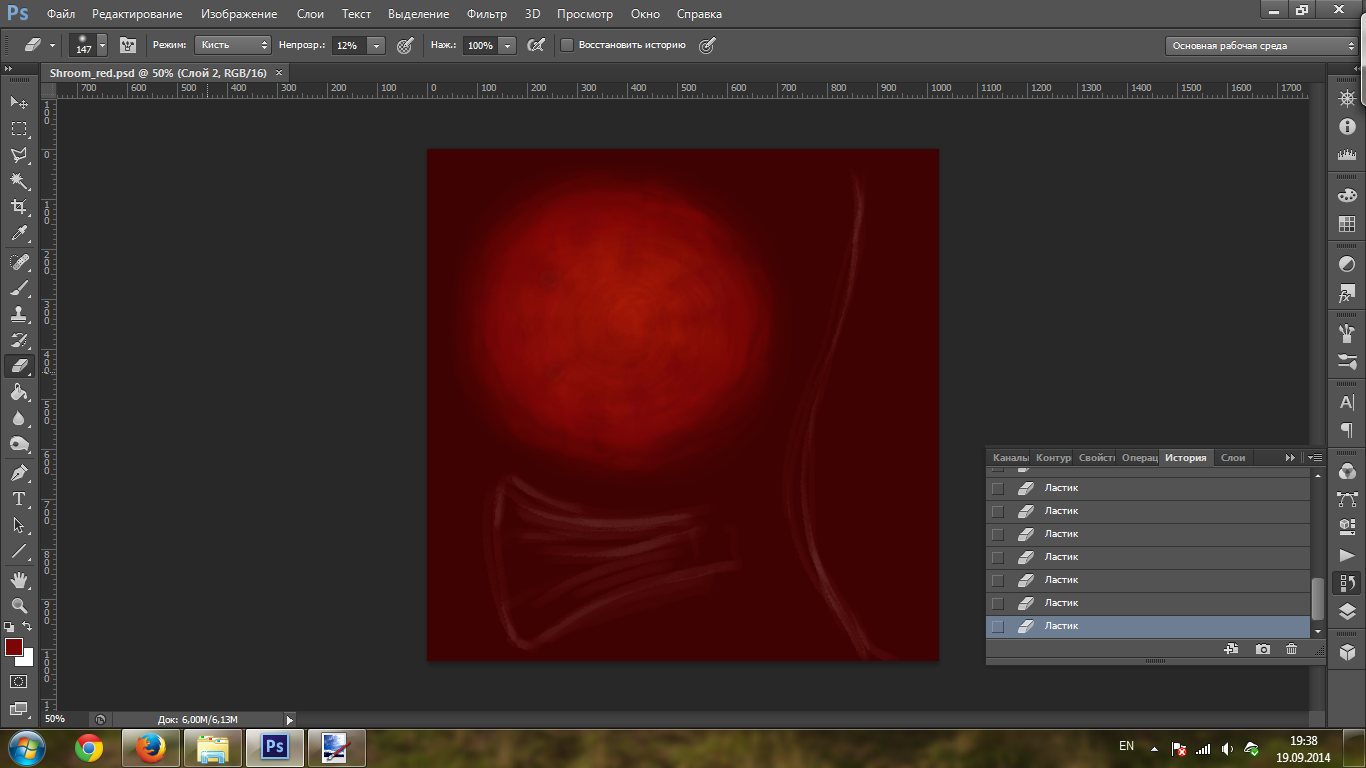
Task: Delete current state with trash icon
Action: pyautogui.click(x=1291, y=649)
